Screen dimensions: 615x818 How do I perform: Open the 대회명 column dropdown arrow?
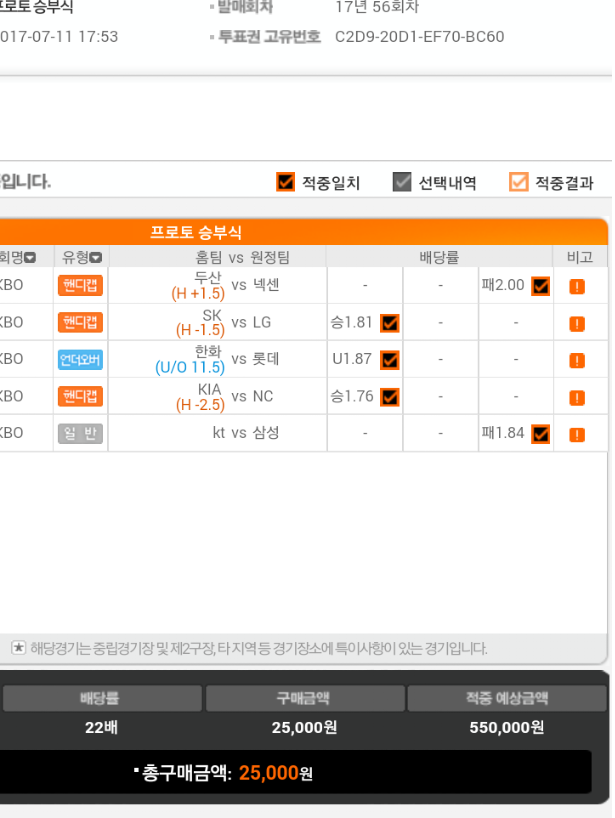(x=30, y=258)
